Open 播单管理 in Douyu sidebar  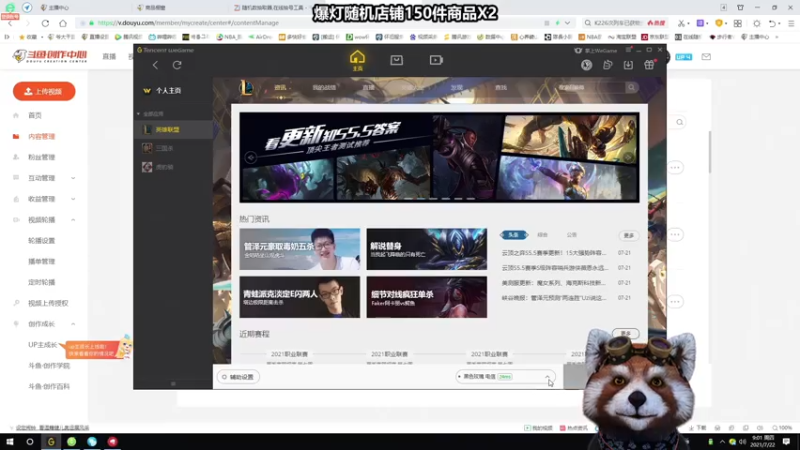41,261
